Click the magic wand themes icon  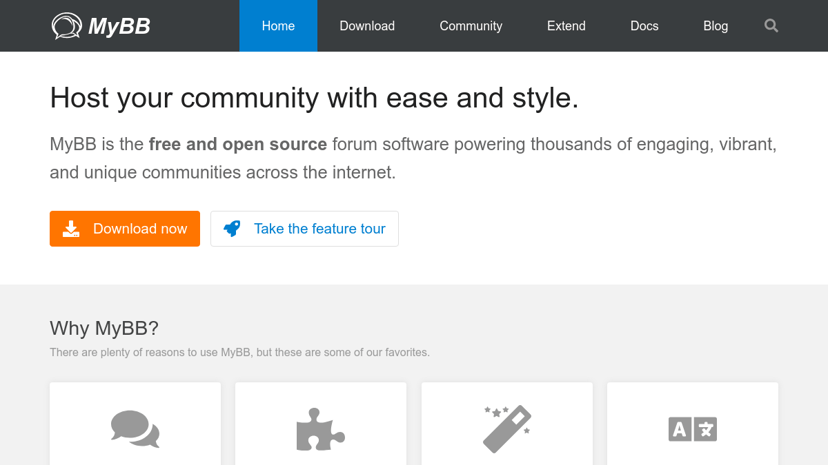coord(507,429)
